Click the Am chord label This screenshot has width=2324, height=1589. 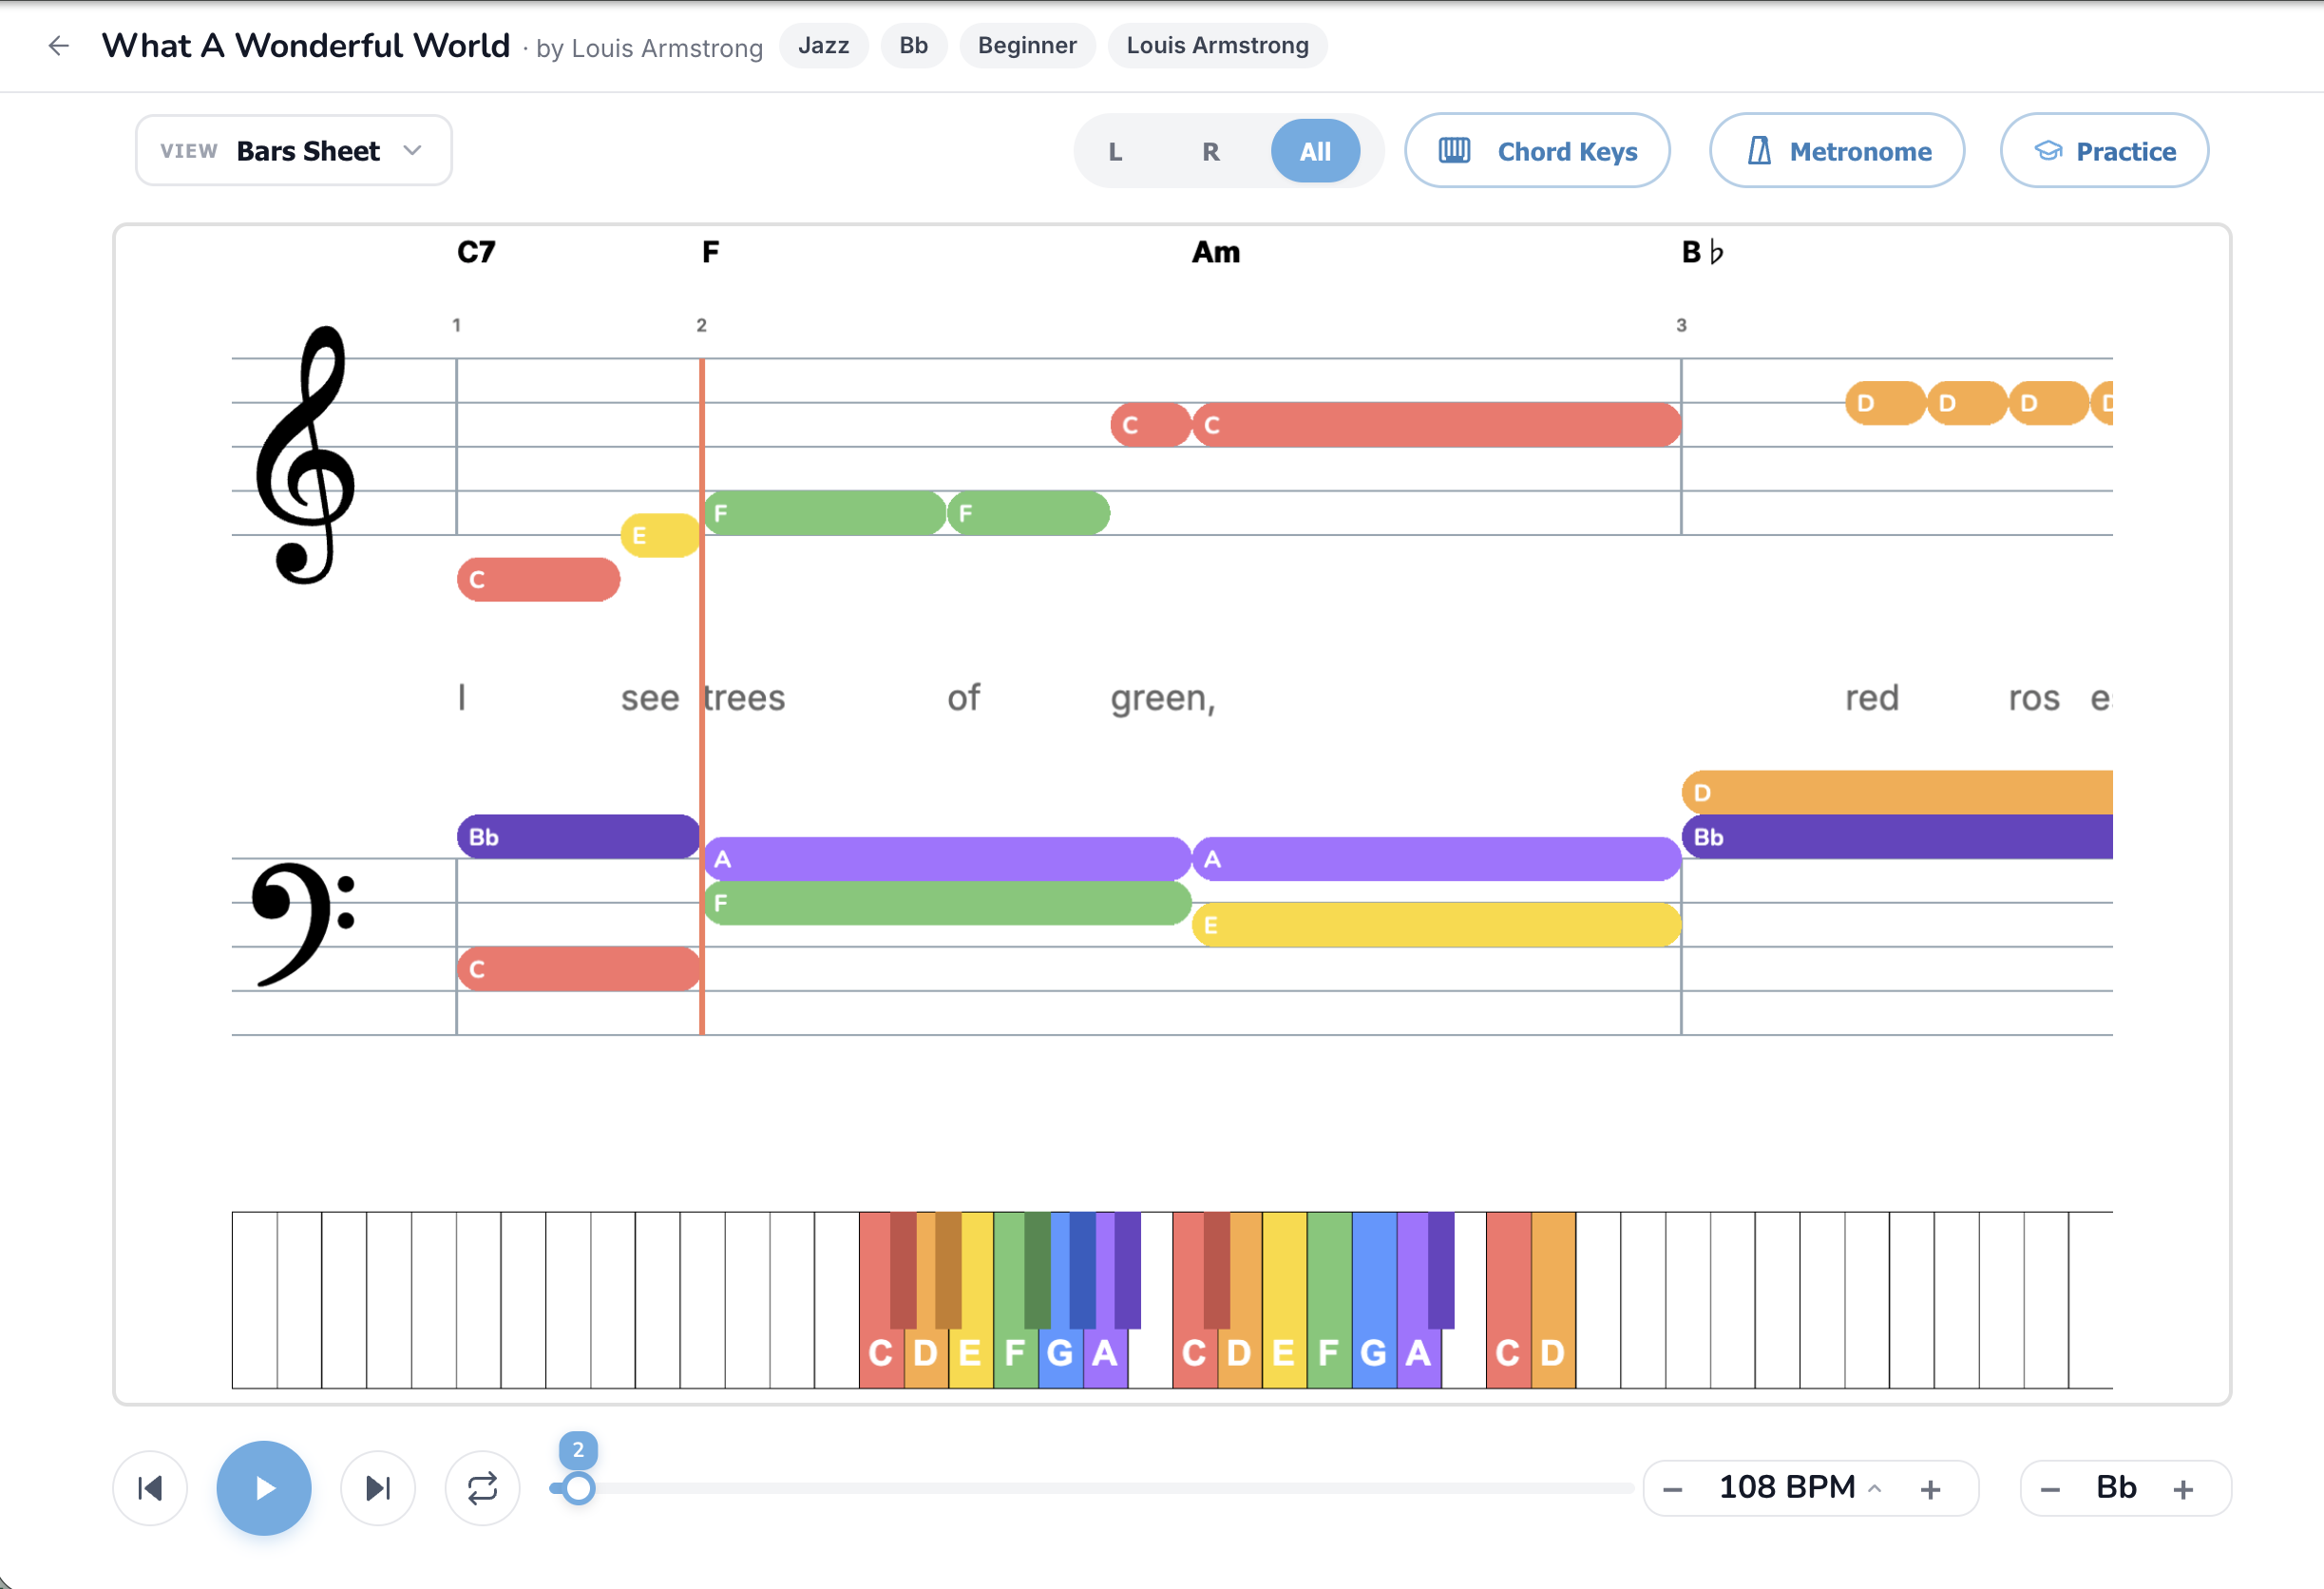click(1215, 252)
